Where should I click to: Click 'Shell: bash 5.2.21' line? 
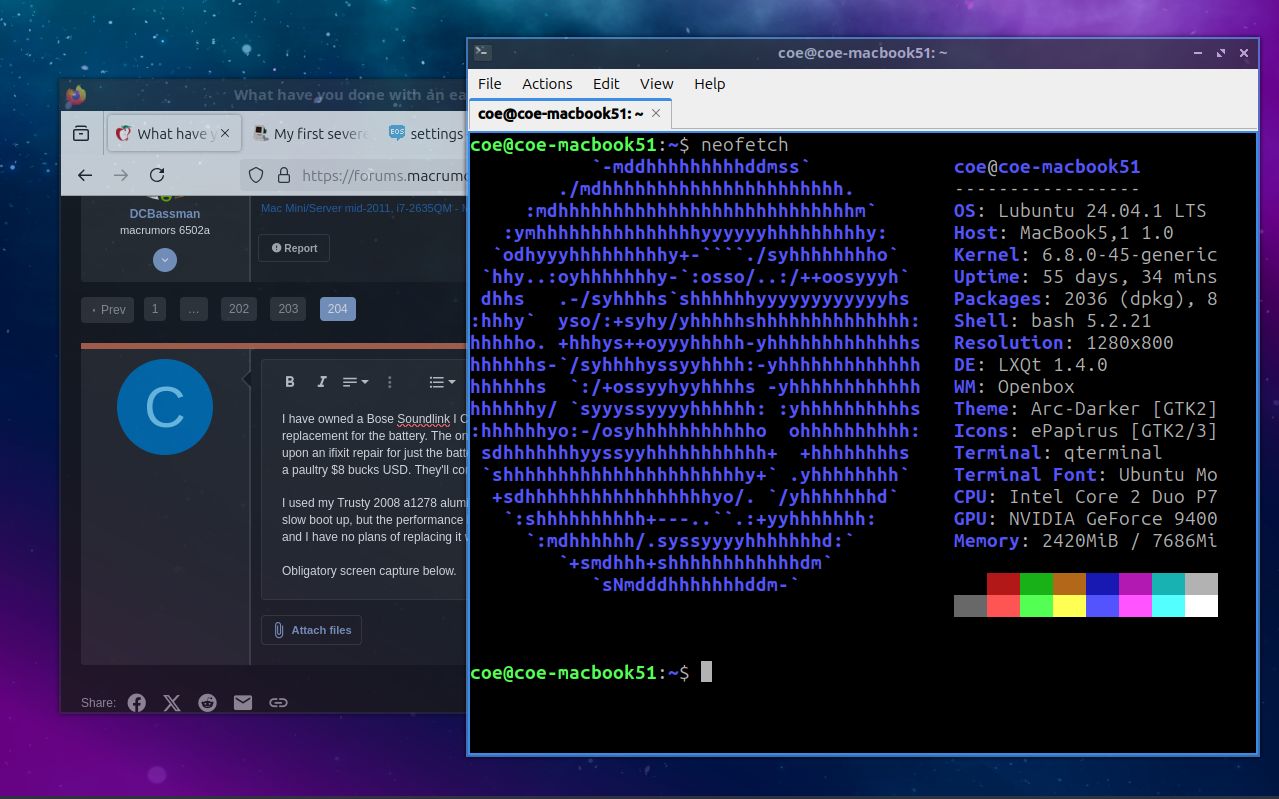coord(1053,321)
